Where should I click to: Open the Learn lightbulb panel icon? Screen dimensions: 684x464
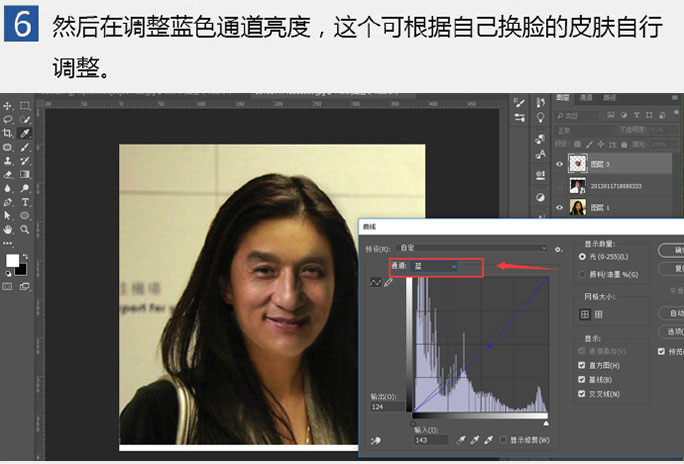(541, 118)
